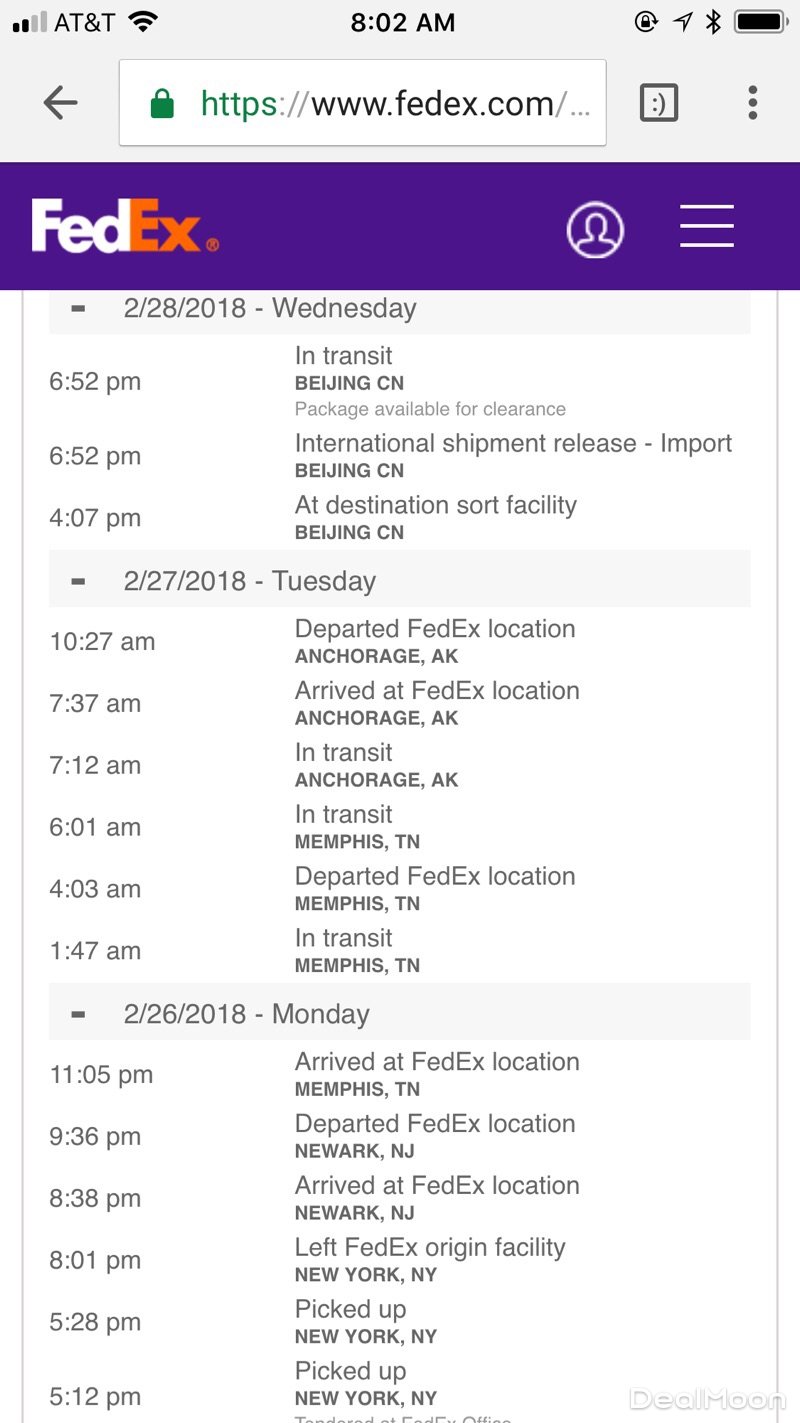Image resolution: width=800 pixels, height=1423 pixels.
Task: Collapse the 2/27/2018 Tuesday section
Action: (x=79, y=581)
